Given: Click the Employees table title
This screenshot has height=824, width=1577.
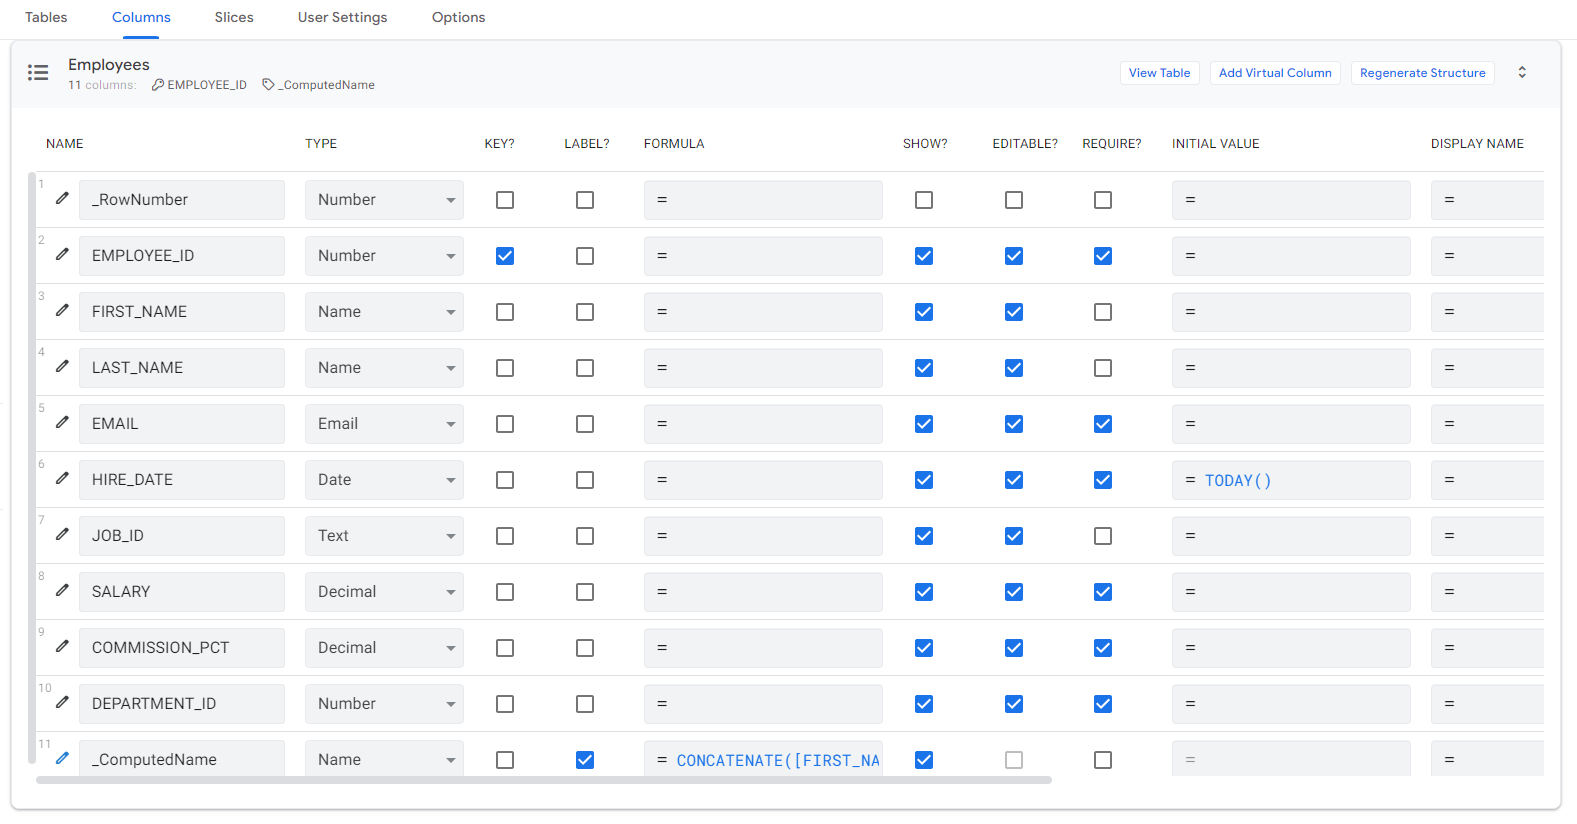Looking at the screenshot, I should (109, 65).
